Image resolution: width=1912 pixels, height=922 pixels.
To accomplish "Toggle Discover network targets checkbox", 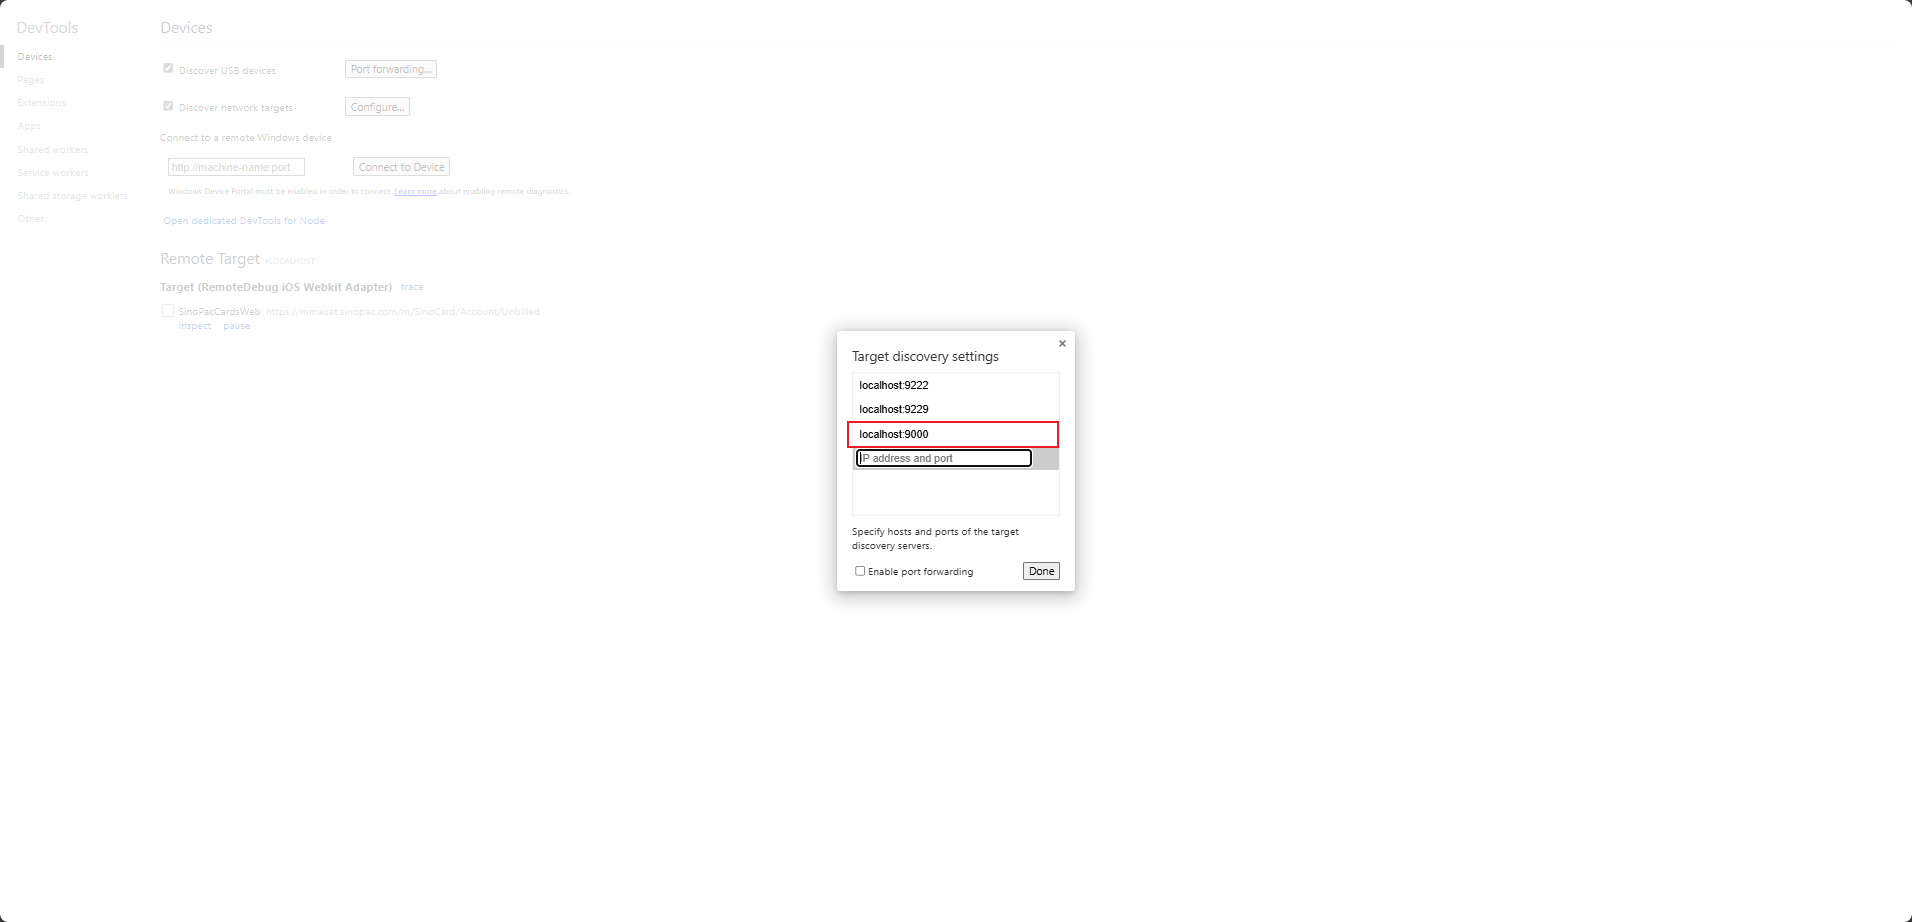I will pos(168,106).
